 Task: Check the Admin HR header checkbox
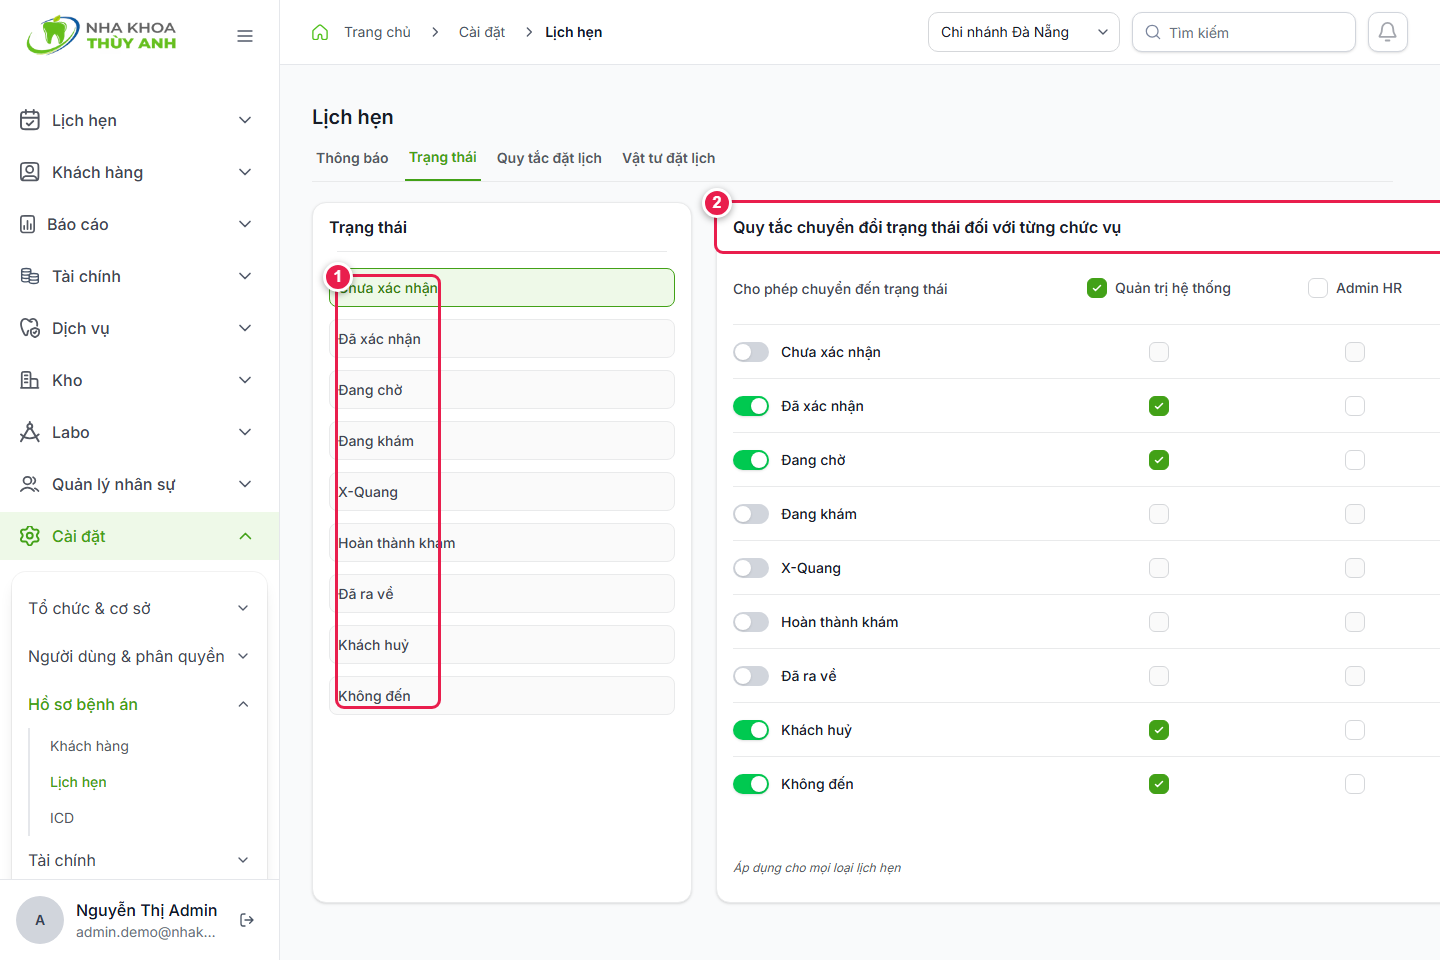click(1318, 288)
